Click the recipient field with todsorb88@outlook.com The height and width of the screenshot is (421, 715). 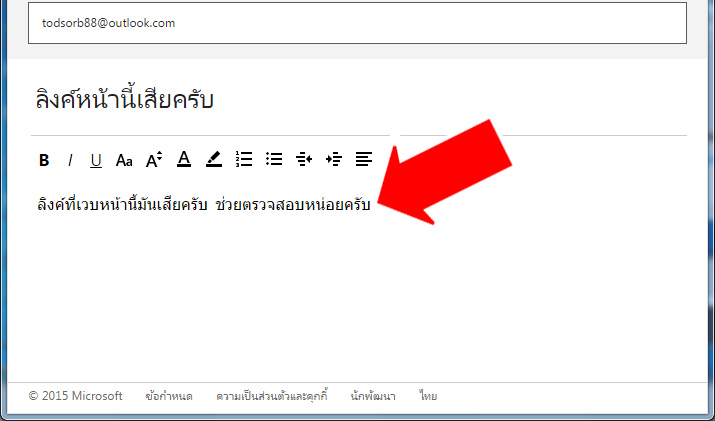[358, 23]
